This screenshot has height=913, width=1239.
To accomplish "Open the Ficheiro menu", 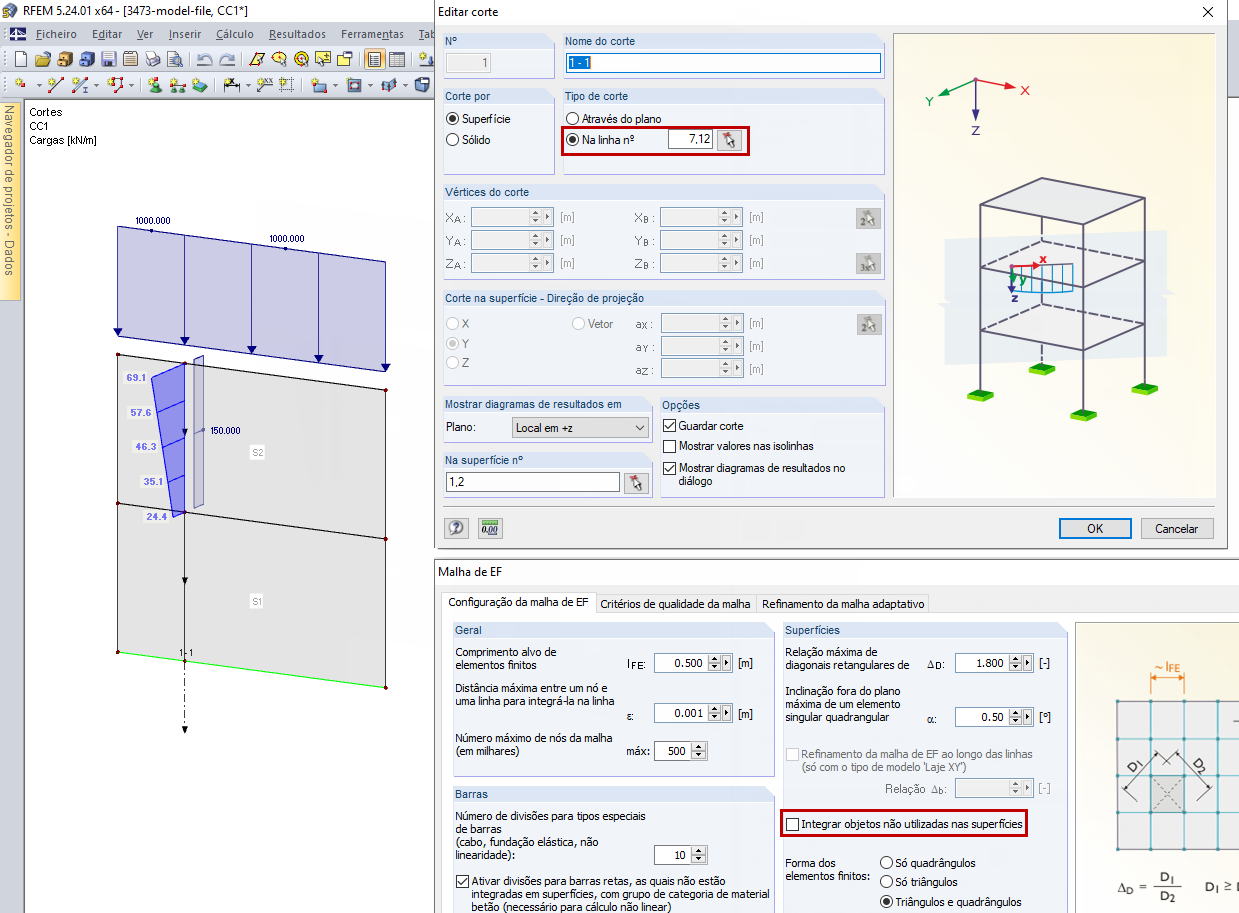I will (56, 34).
